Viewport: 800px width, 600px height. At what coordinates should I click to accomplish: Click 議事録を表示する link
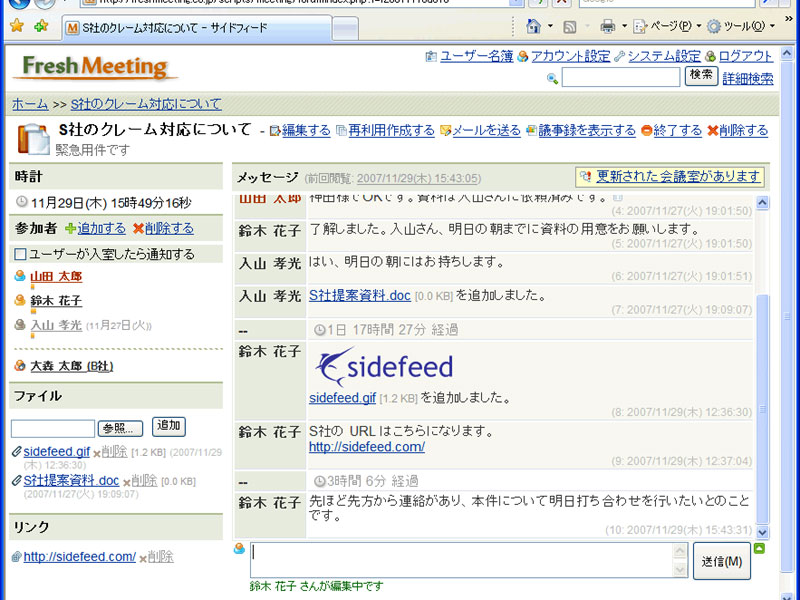587,131
